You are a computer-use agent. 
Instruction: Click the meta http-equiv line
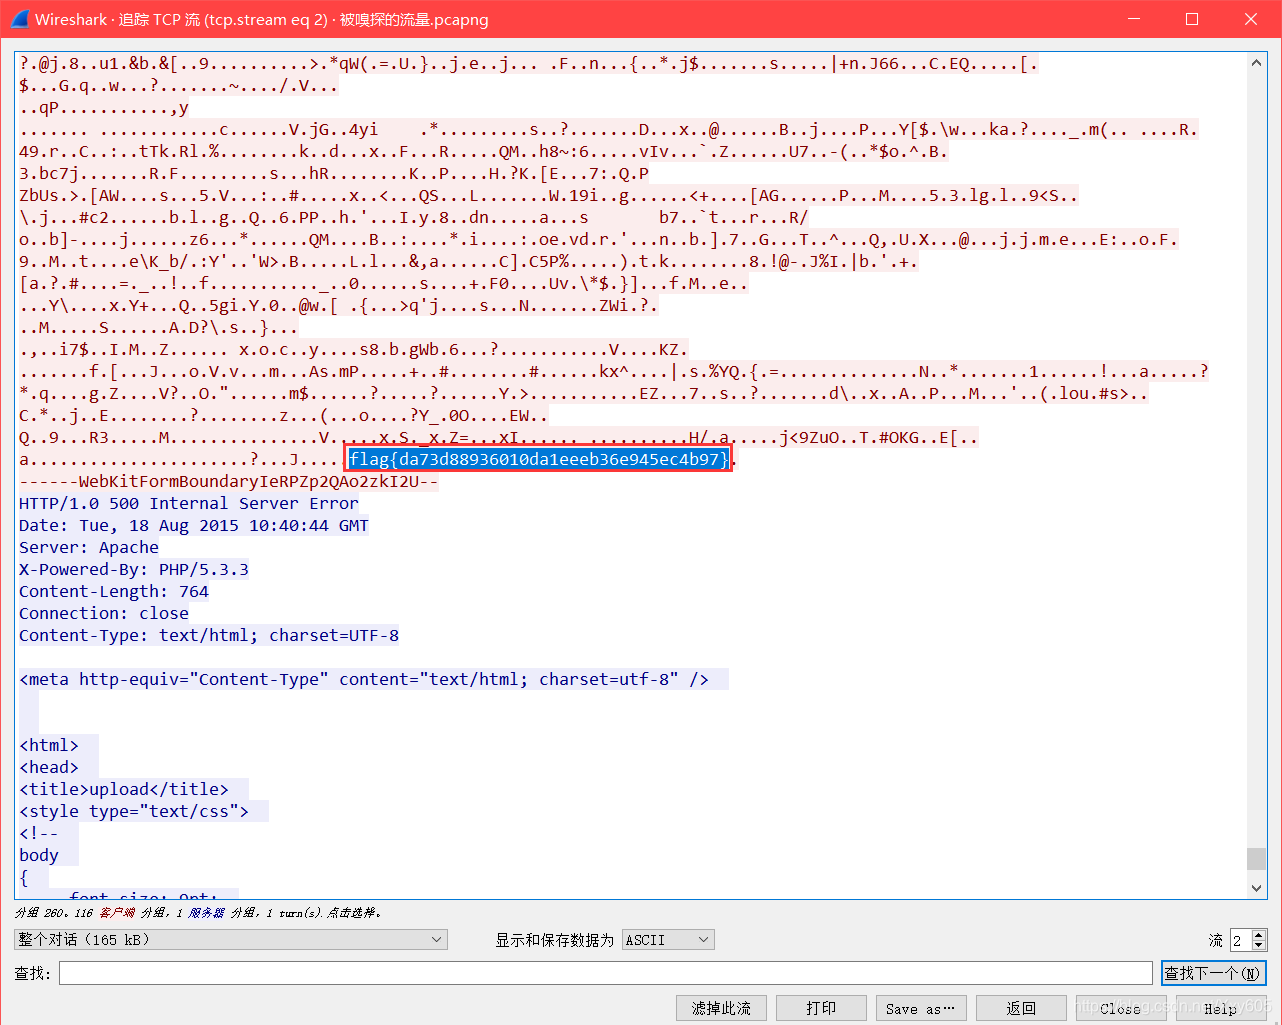(364, 679)
